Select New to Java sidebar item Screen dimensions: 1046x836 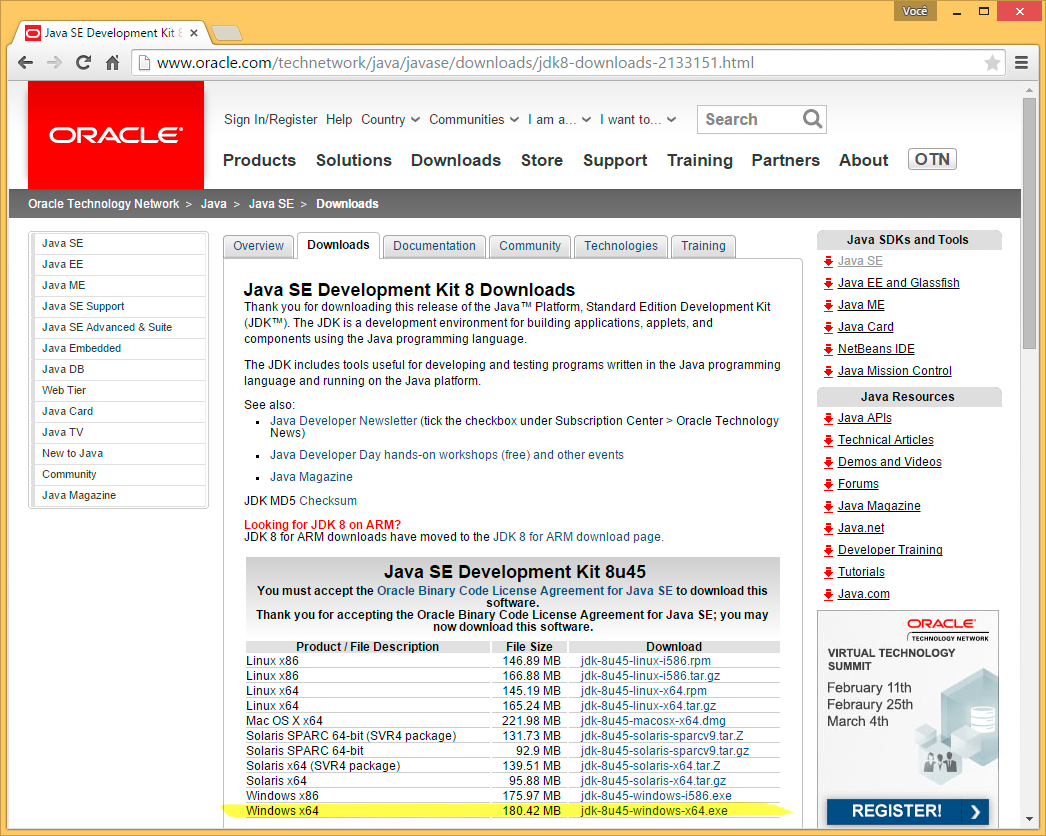tap(120, 453)
